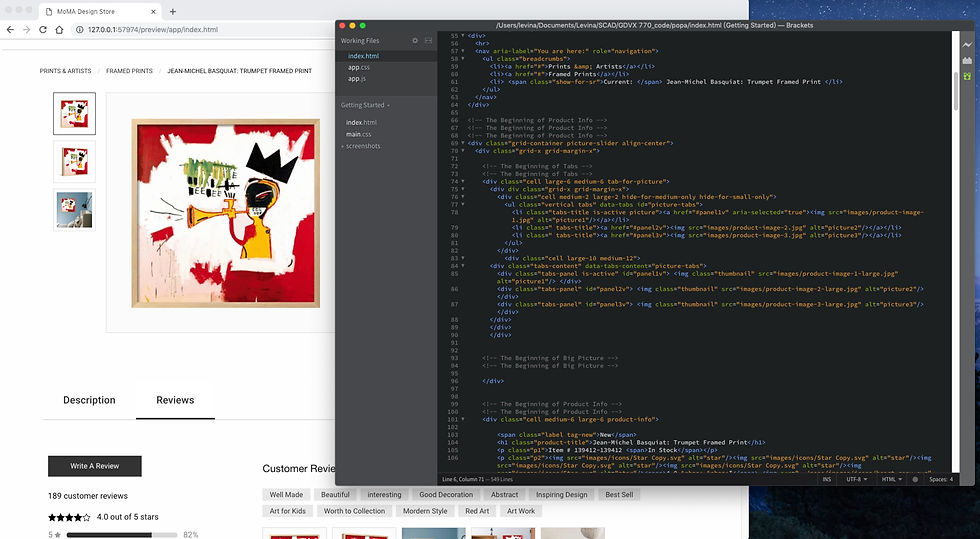Collapse code fold at line 58
Viewport: 980px width, 539px height.
click(x=463, y=59)
